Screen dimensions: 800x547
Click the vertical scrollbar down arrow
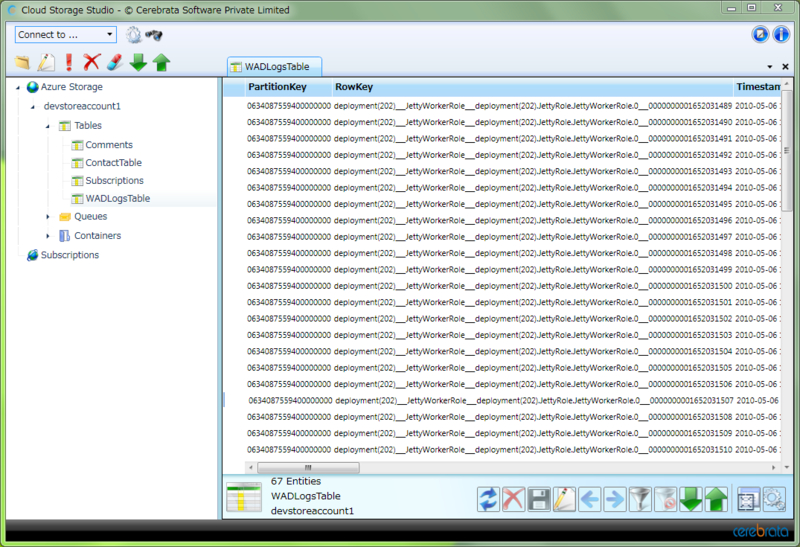point(787,467)
